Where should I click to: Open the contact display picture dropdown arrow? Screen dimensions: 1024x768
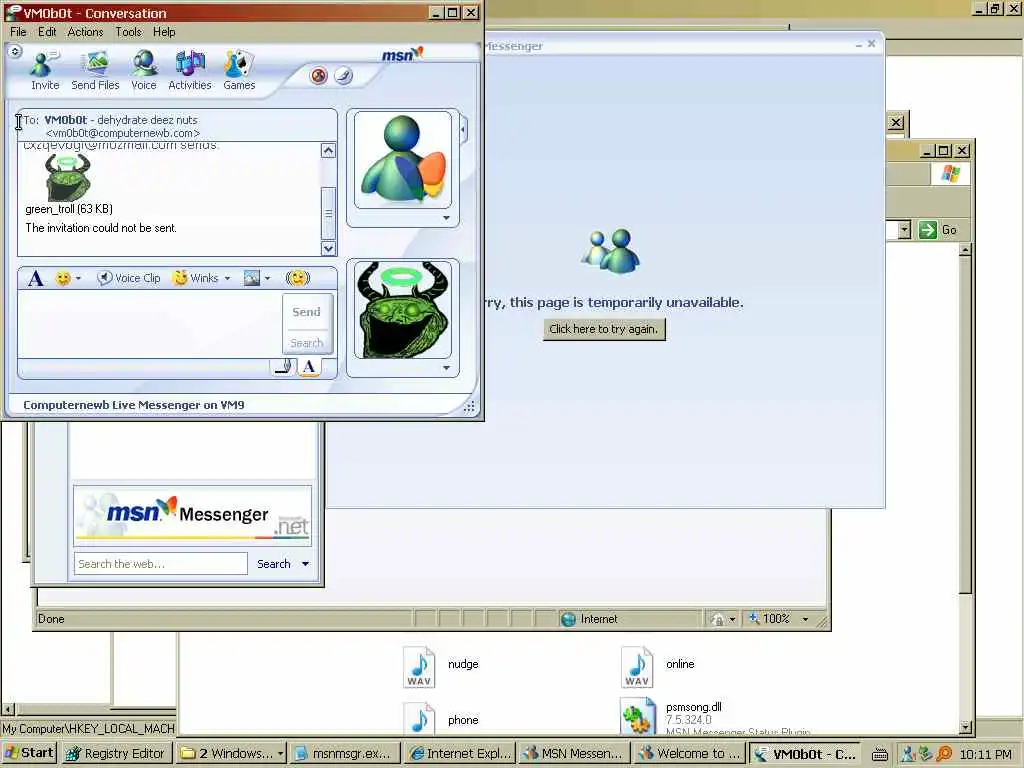[x=447, y=218]
